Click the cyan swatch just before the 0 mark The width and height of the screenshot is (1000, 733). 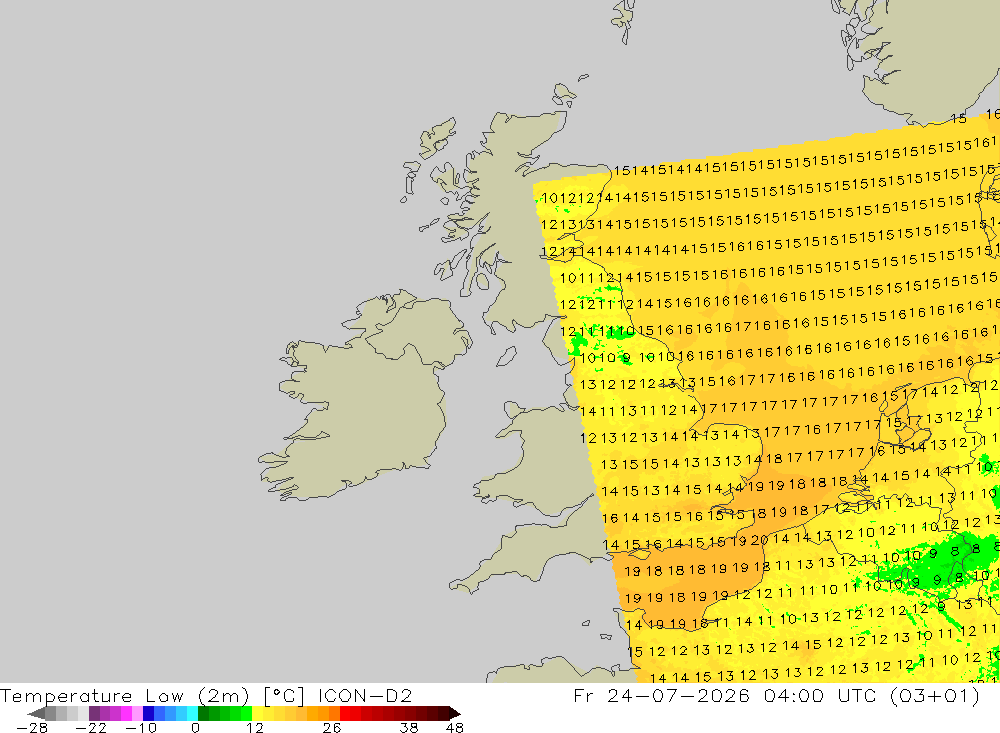pos(192,713)
